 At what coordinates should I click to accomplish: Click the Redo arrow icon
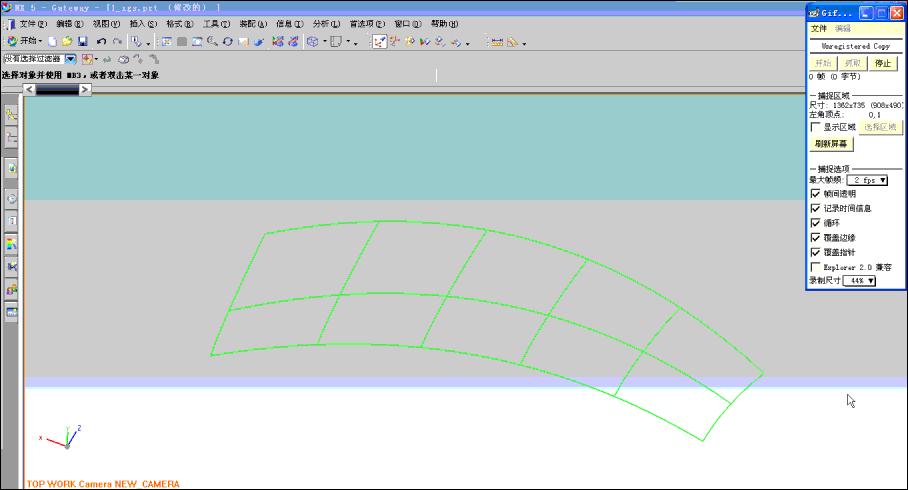coord(117,41)
